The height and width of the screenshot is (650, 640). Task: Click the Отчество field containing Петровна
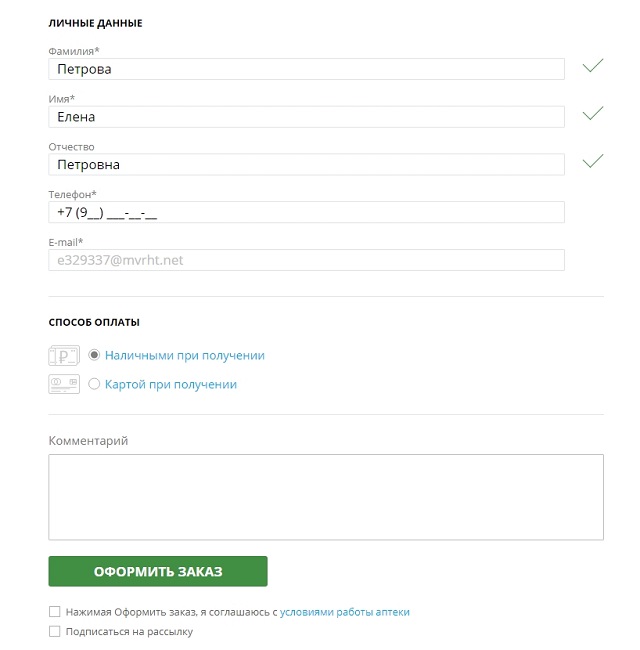point(306,165)
